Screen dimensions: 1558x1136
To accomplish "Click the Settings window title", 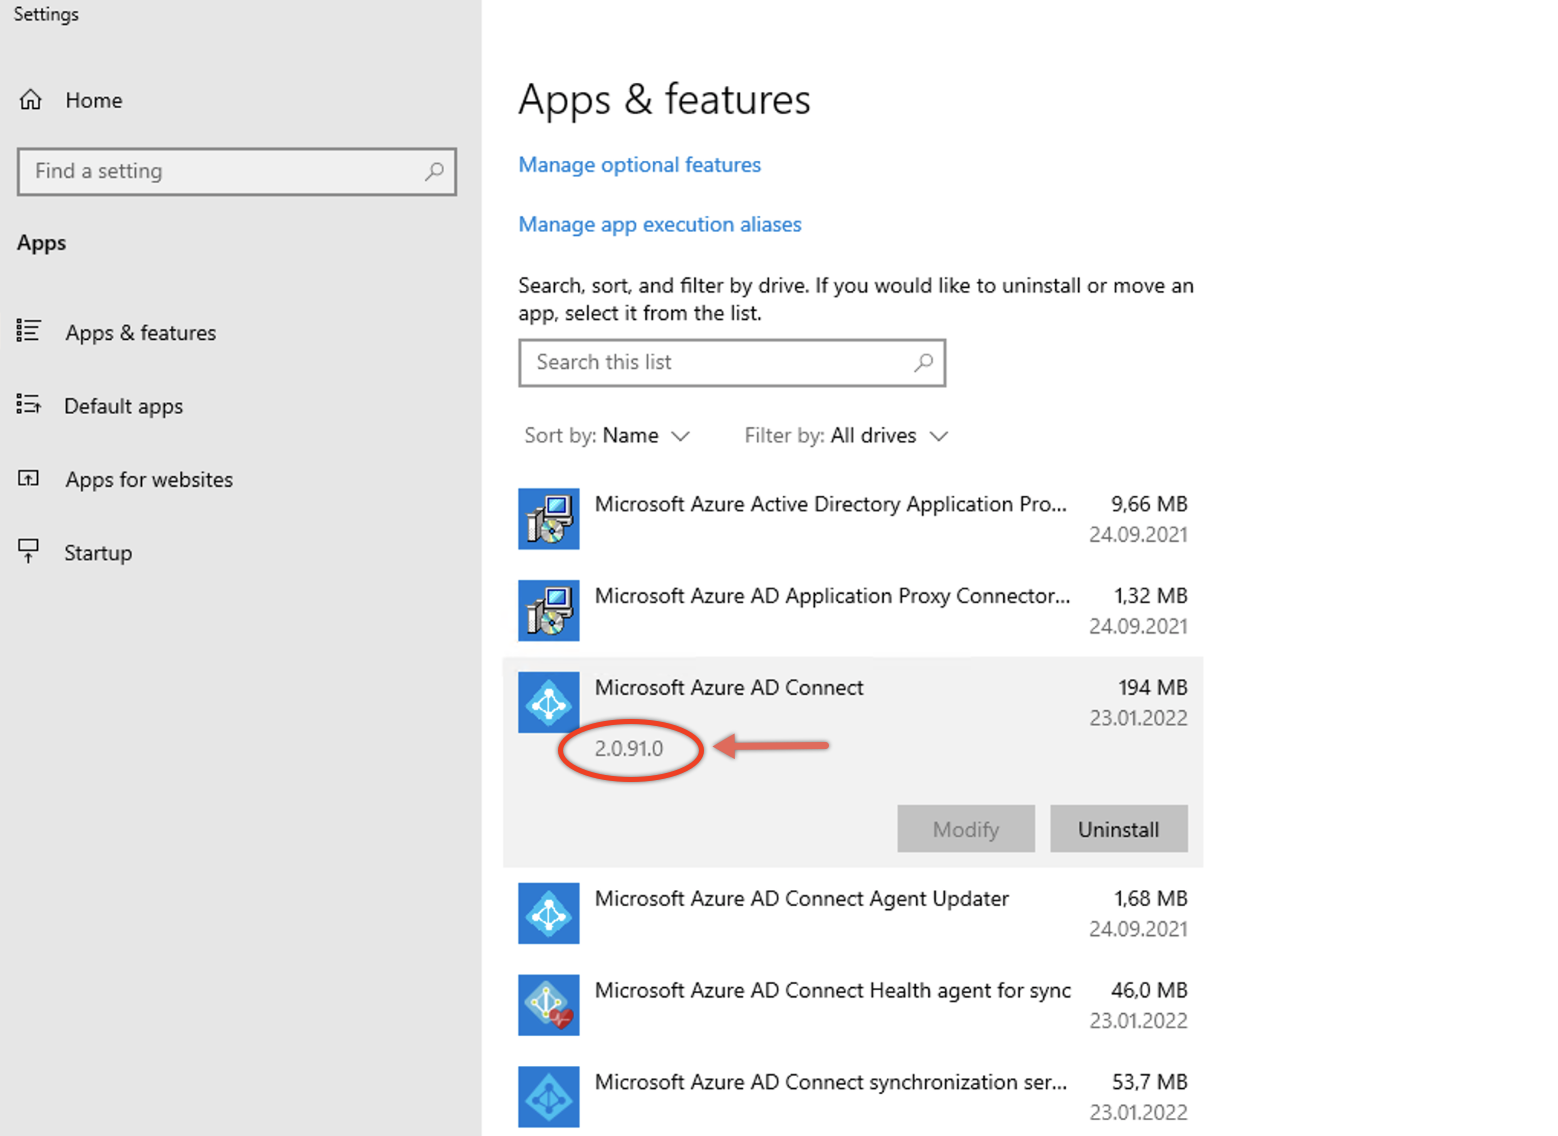I will (46, 14).
